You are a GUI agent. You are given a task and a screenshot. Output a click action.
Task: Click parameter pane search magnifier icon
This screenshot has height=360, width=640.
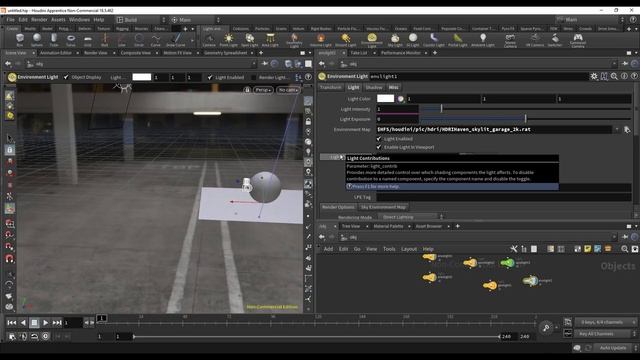tap(614, 76)
